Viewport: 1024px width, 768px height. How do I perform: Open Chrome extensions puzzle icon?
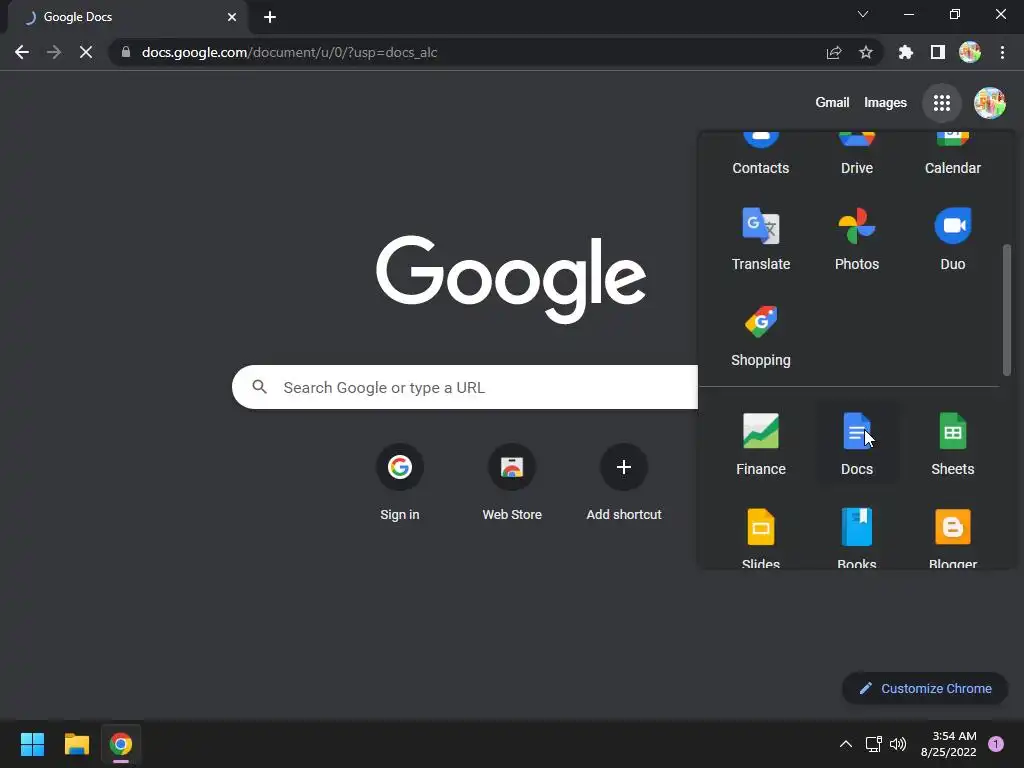(x=905, y=52)
